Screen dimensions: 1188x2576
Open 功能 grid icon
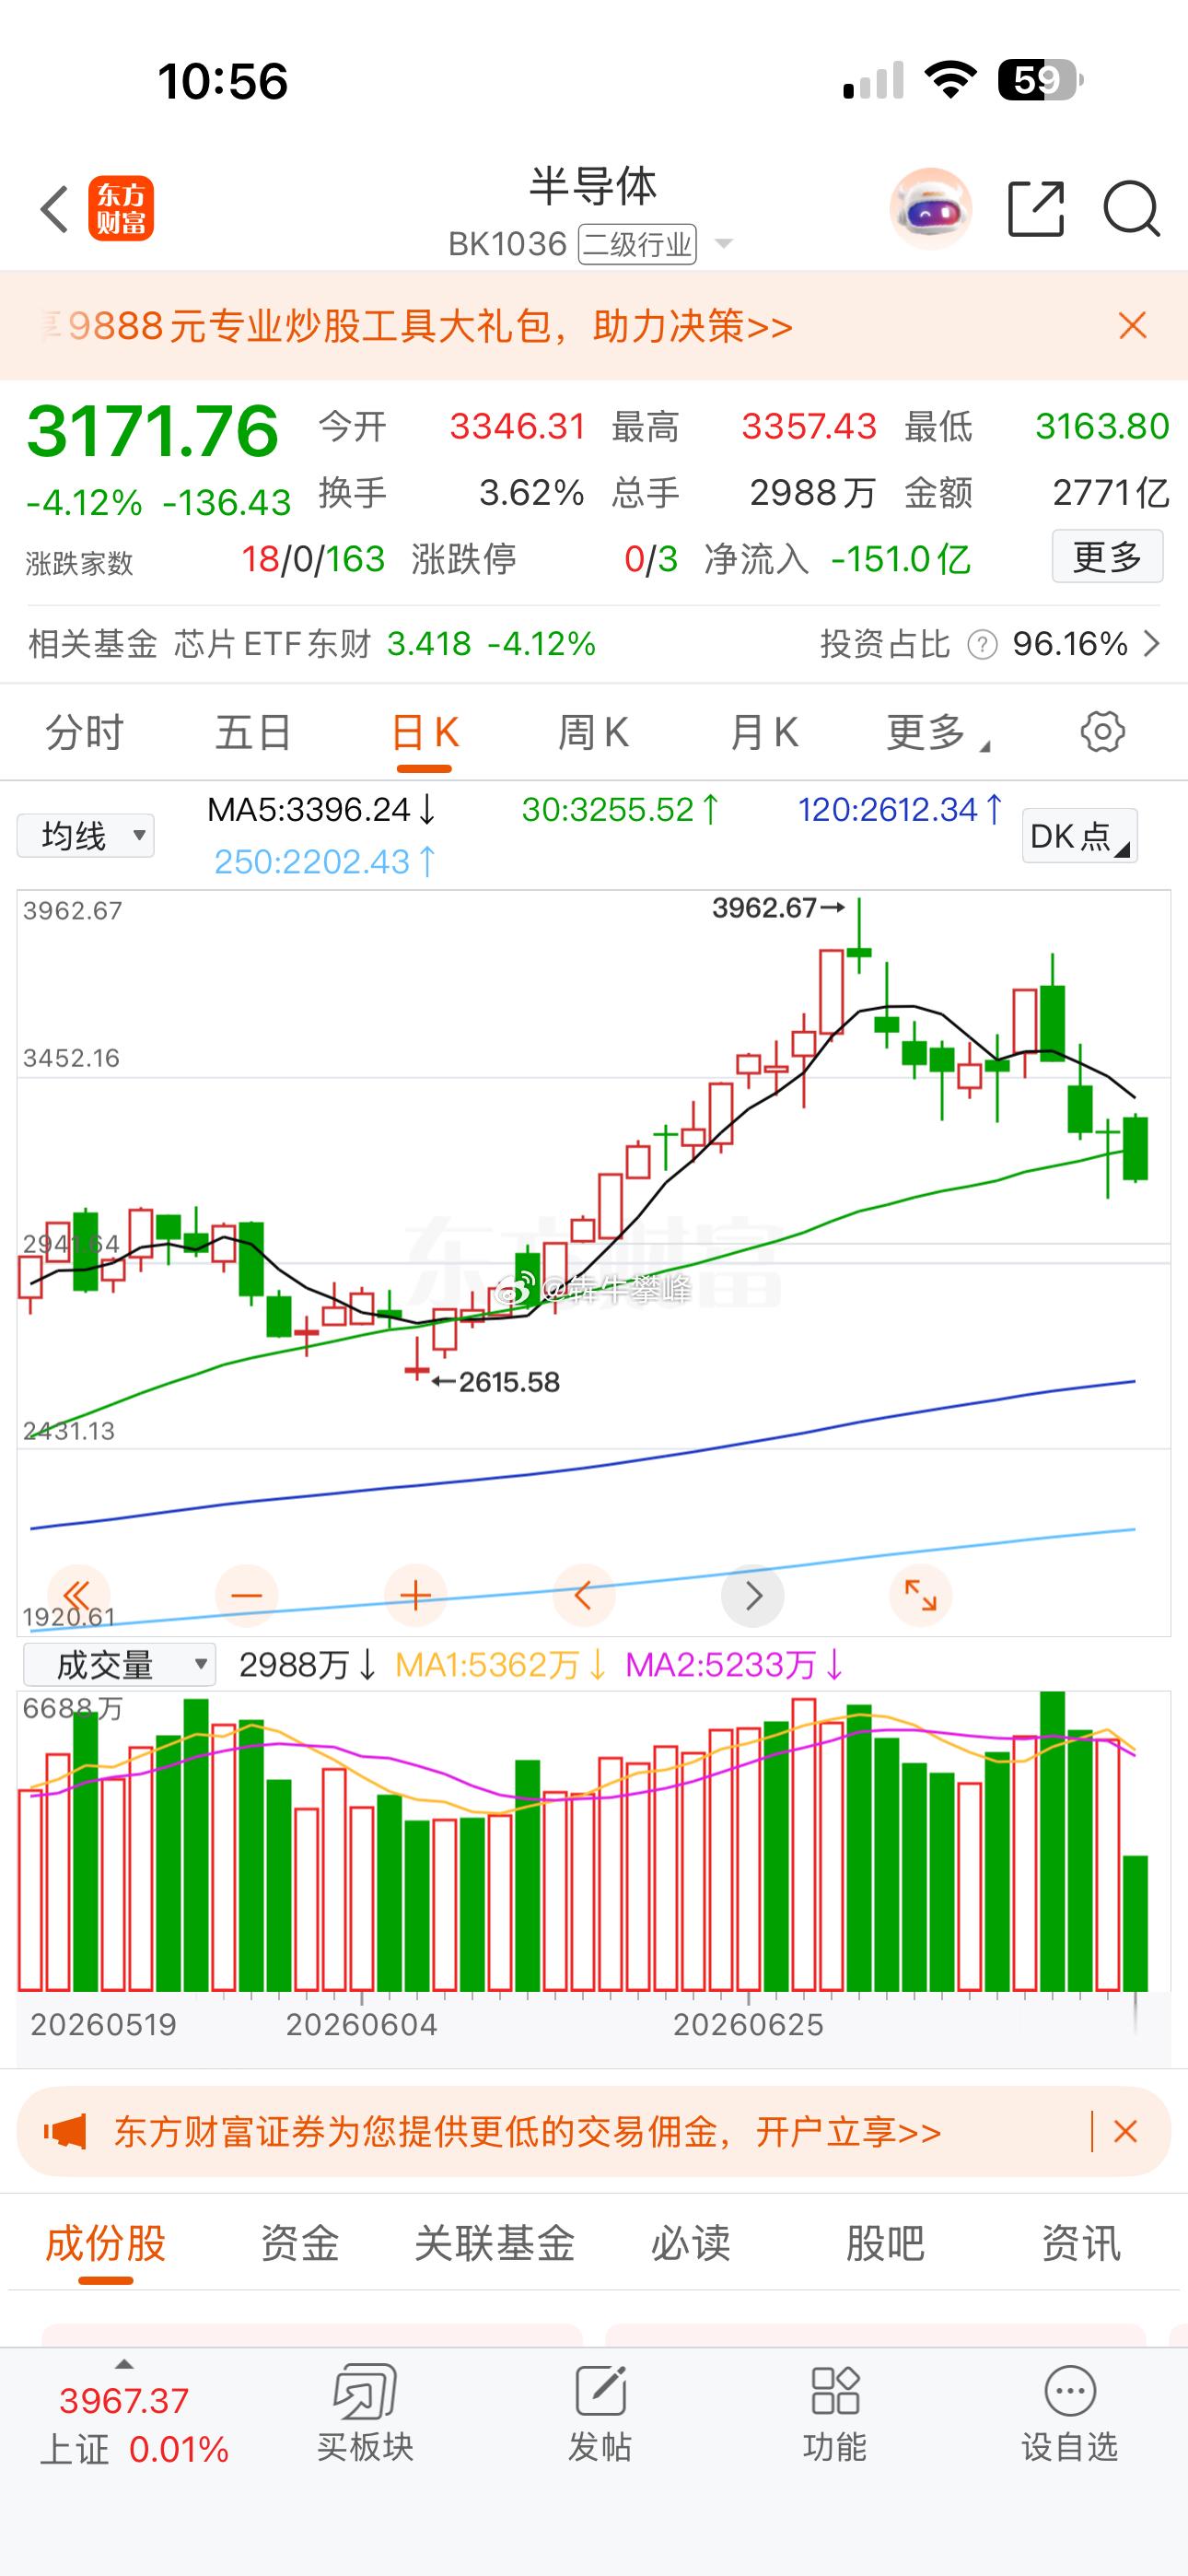835,2392
